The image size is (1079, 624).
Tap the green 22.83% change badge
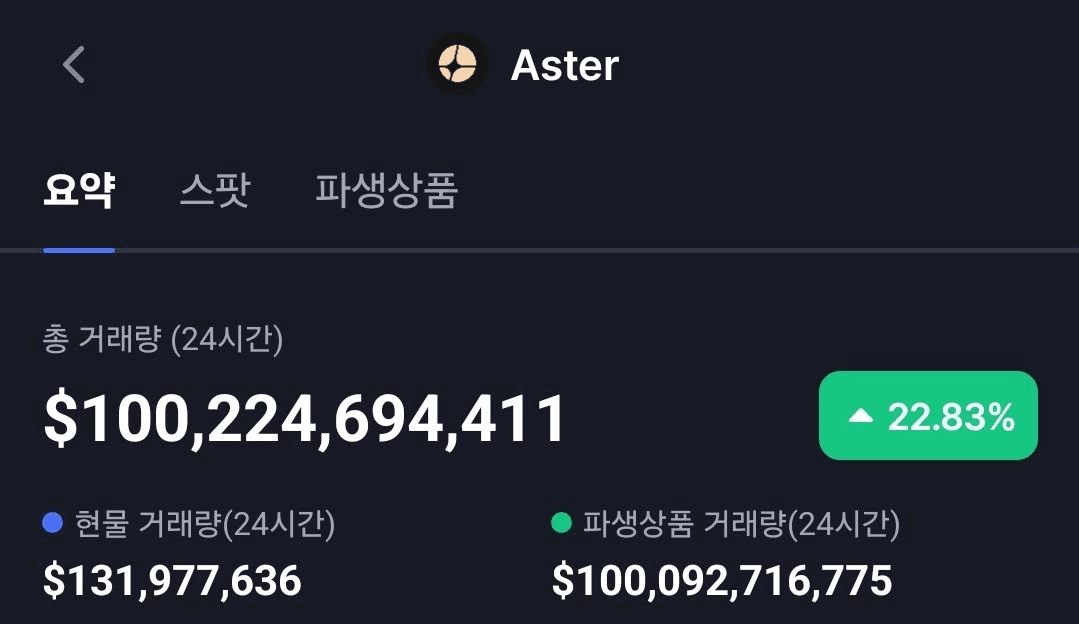click(x=928, y=416)
